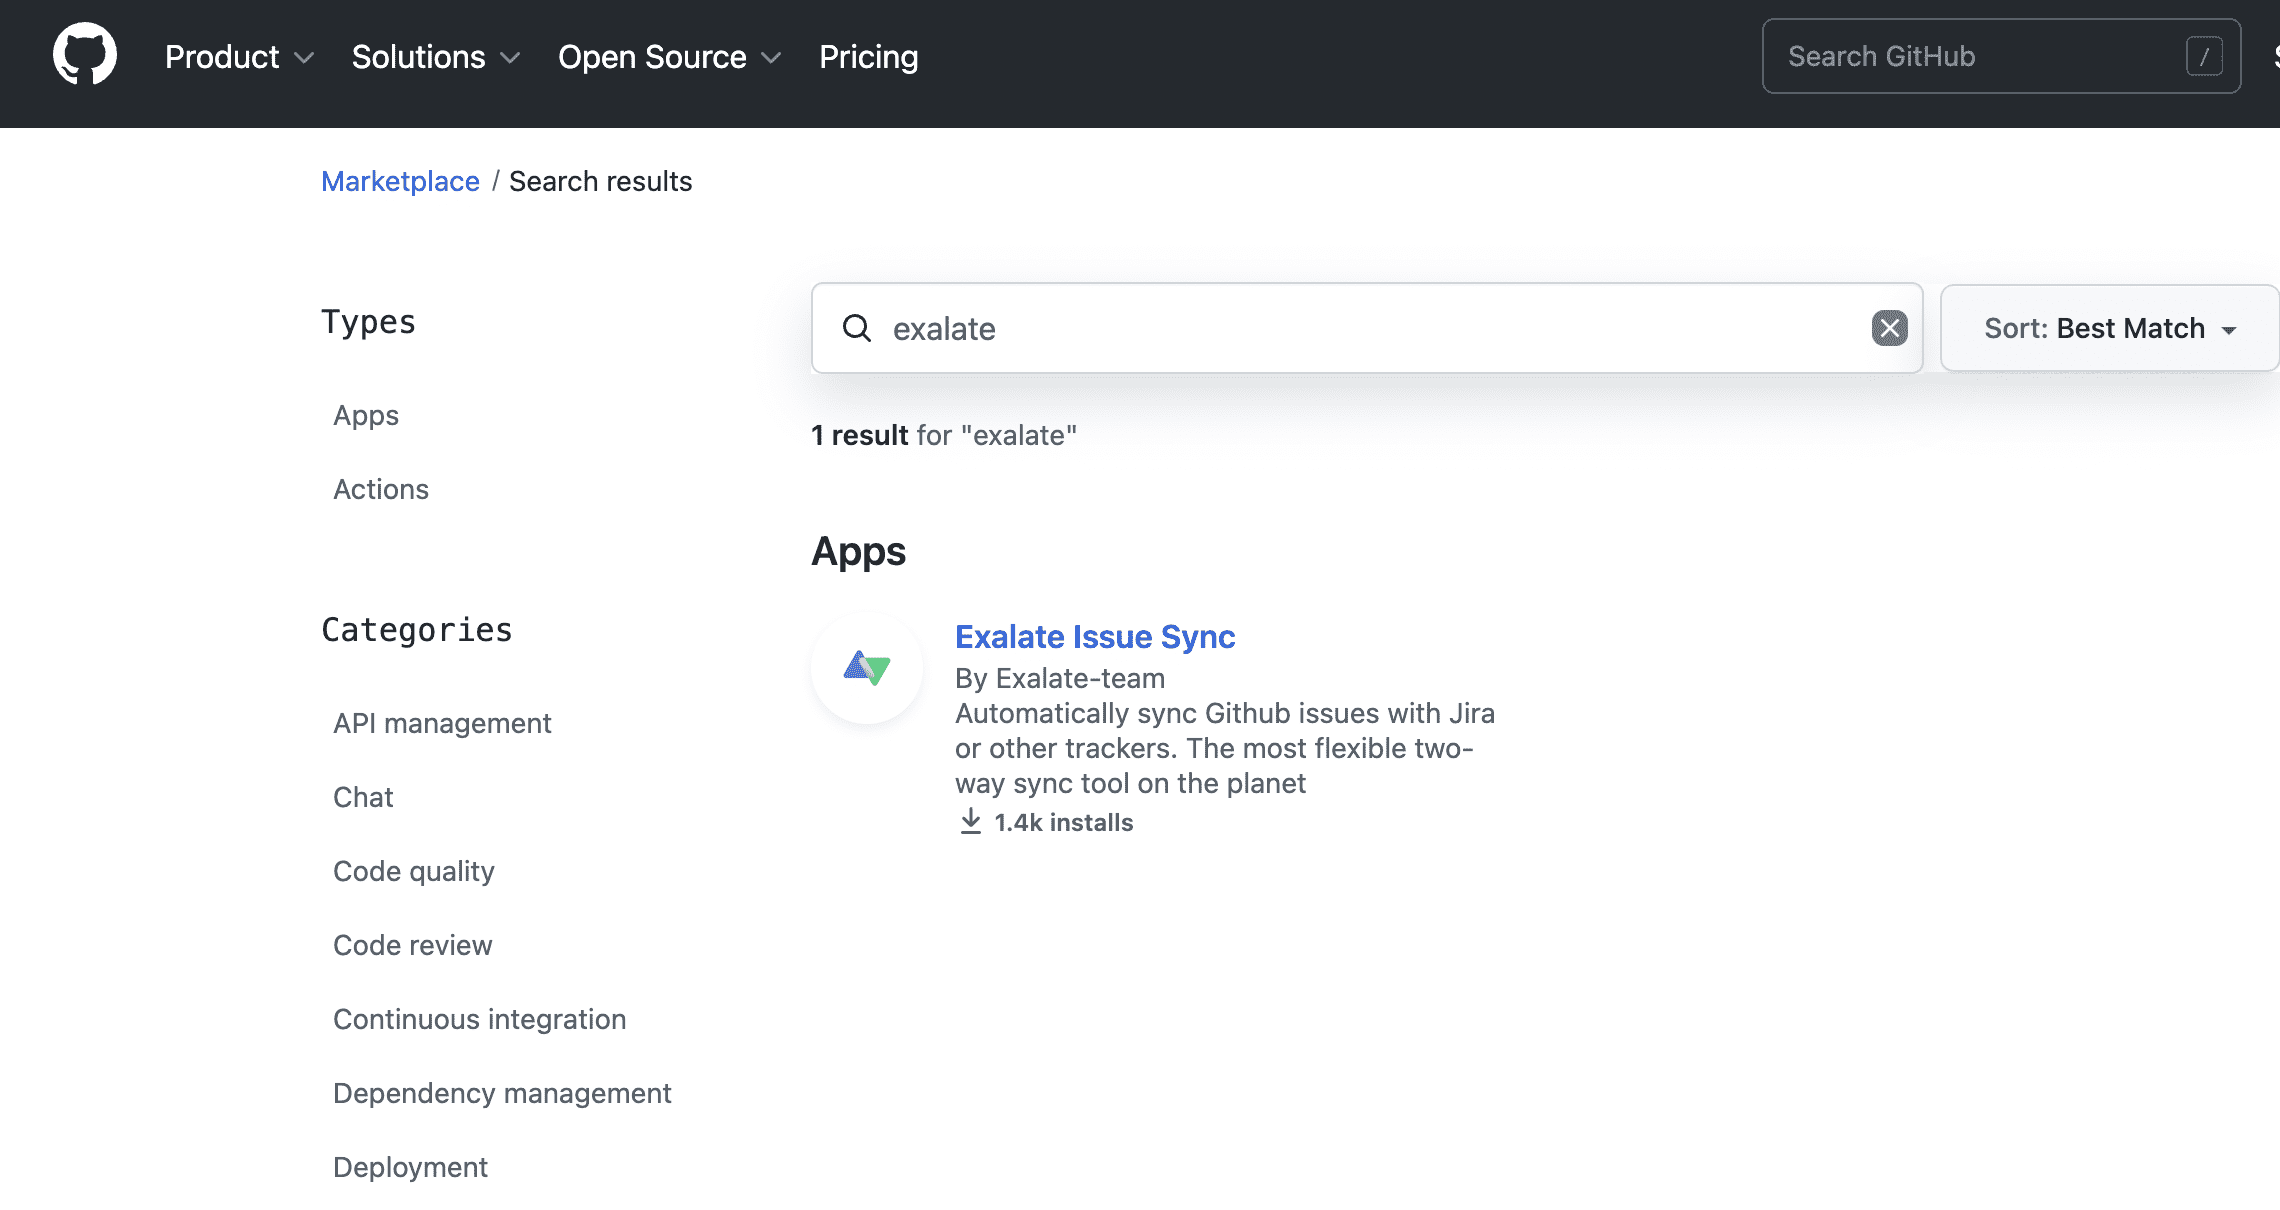Click the Solutions menu chevron

[x=510, y=58]
